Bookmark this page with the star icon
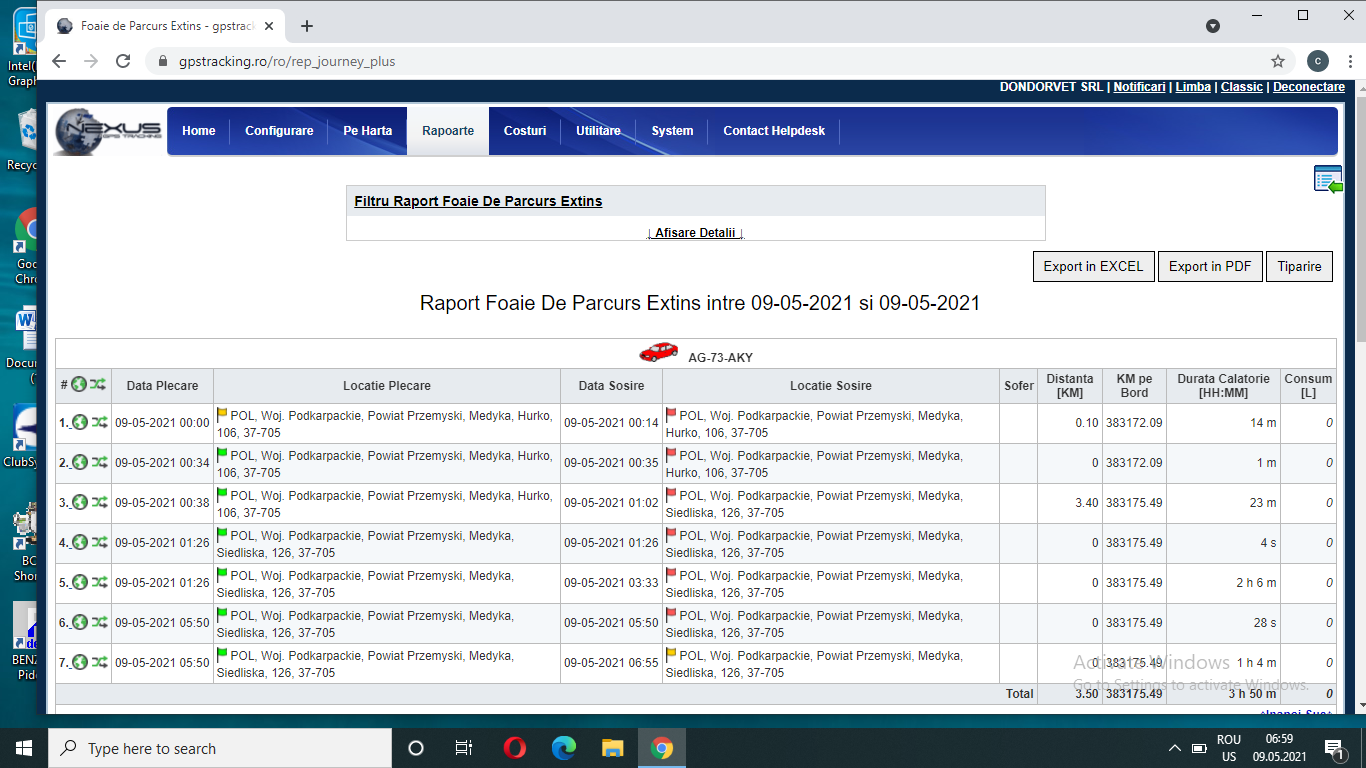Screen dimensions: 1366x768 pos(1278,61)
